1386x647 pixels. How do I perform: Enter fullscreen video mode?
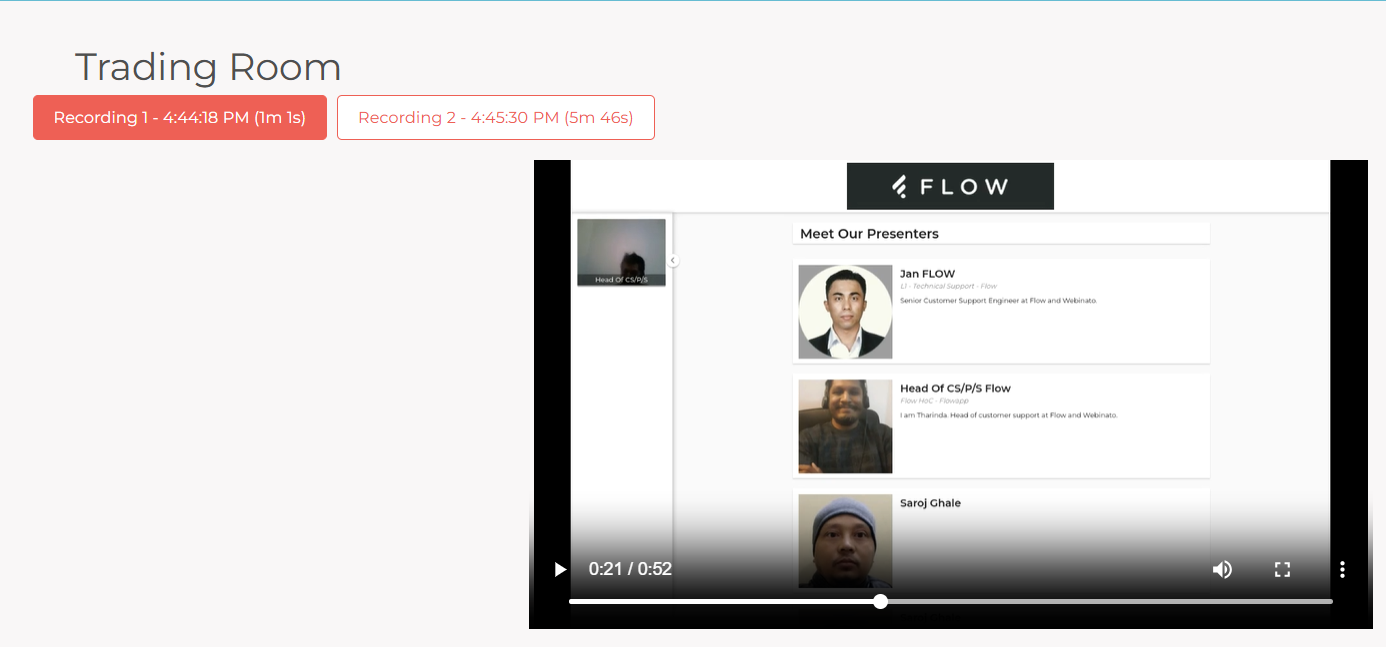point(1282,569)
